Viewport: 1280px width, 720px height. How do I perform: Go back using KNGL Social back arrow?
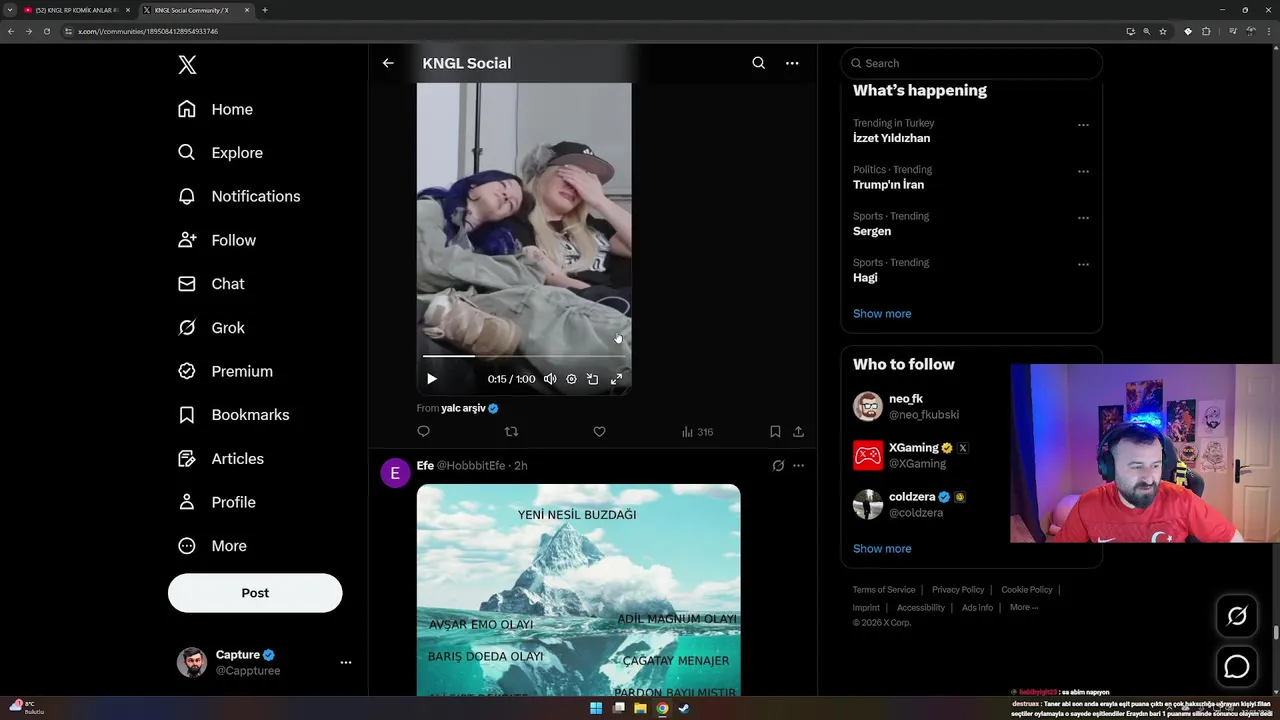coord(388,63)
